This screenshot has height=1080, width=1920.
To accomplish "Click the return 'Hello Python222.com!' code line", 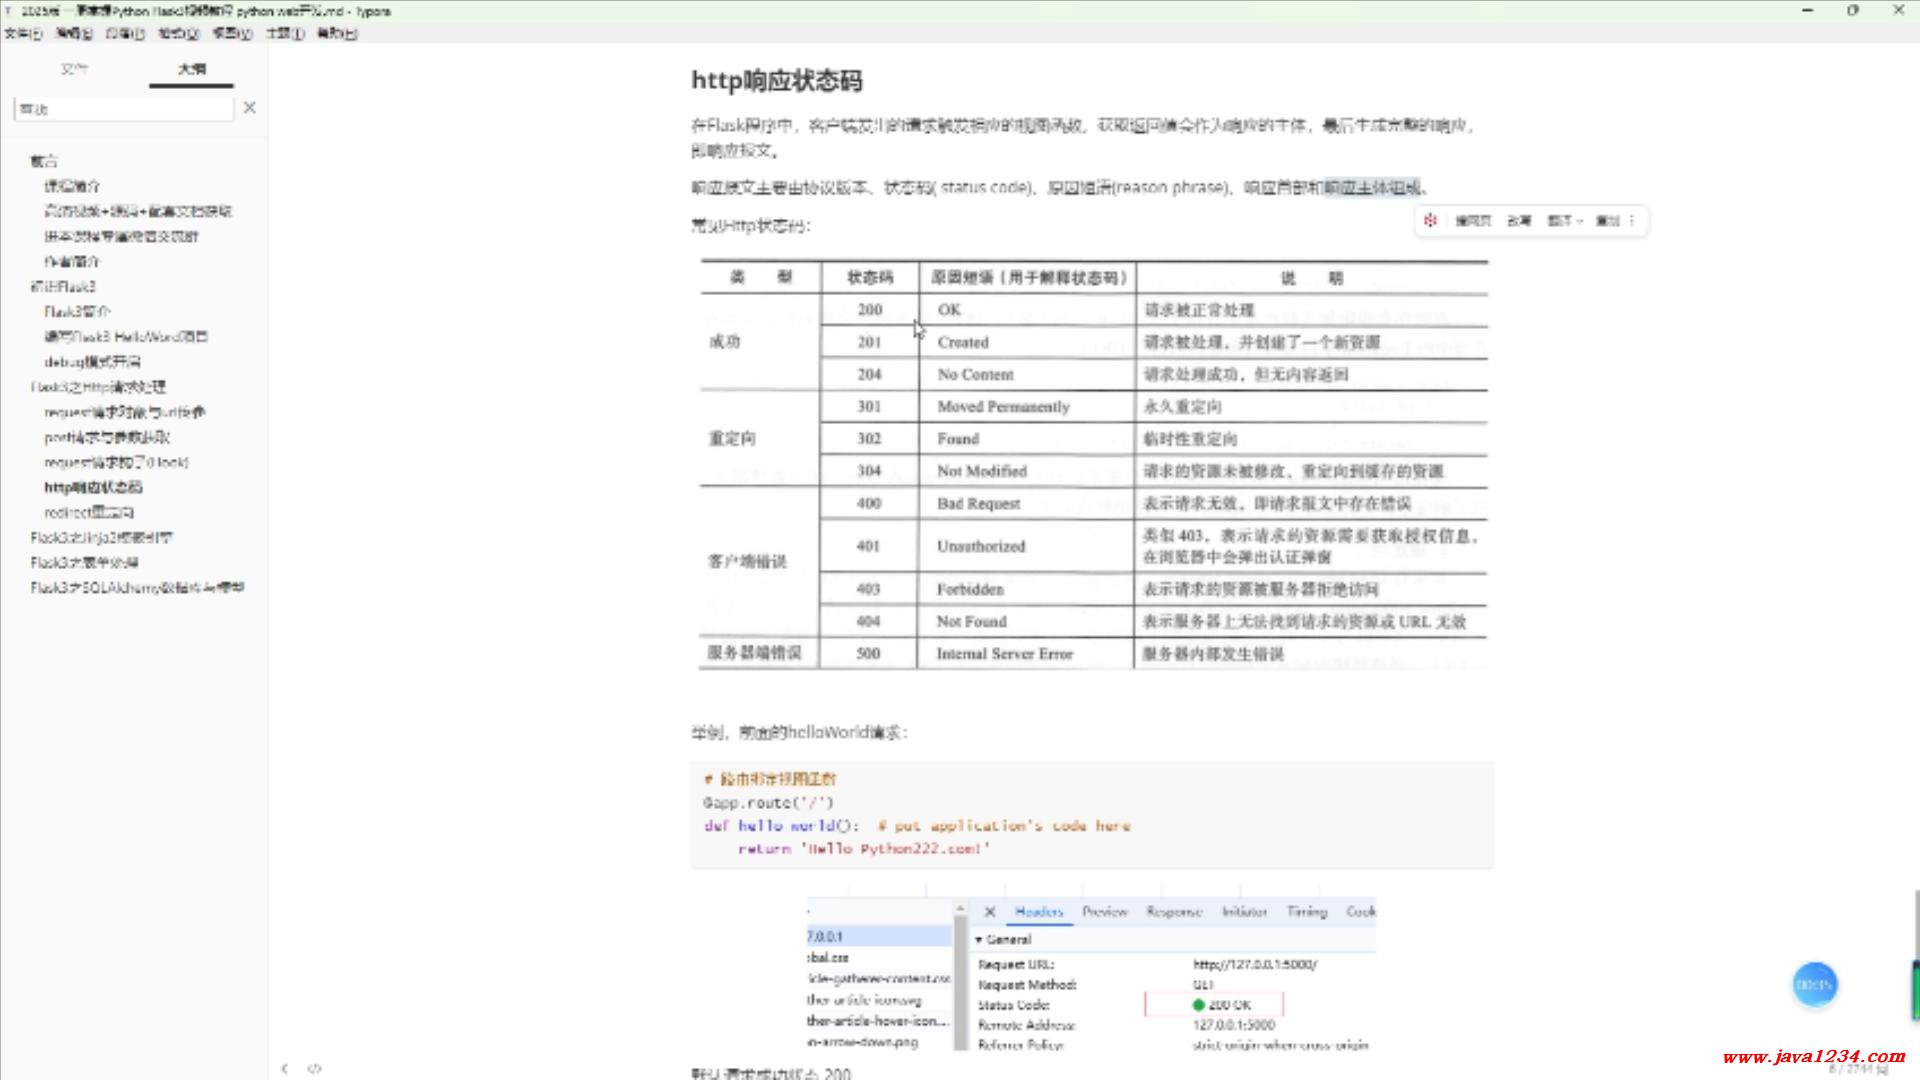I will point(864,848).
